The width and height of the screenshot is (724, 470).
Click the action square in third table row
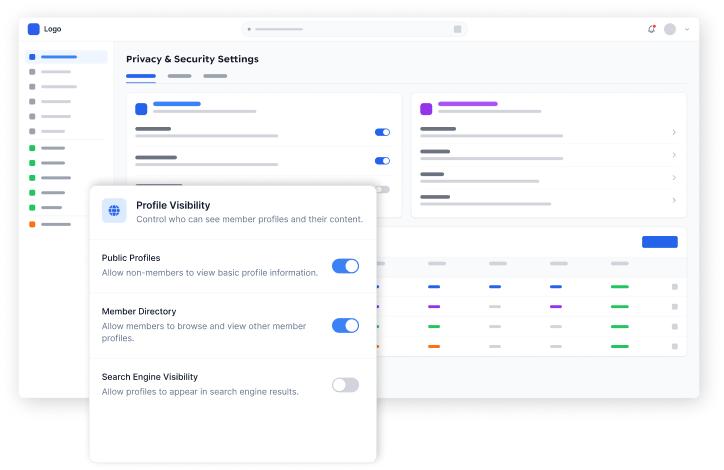click(675, 327)
